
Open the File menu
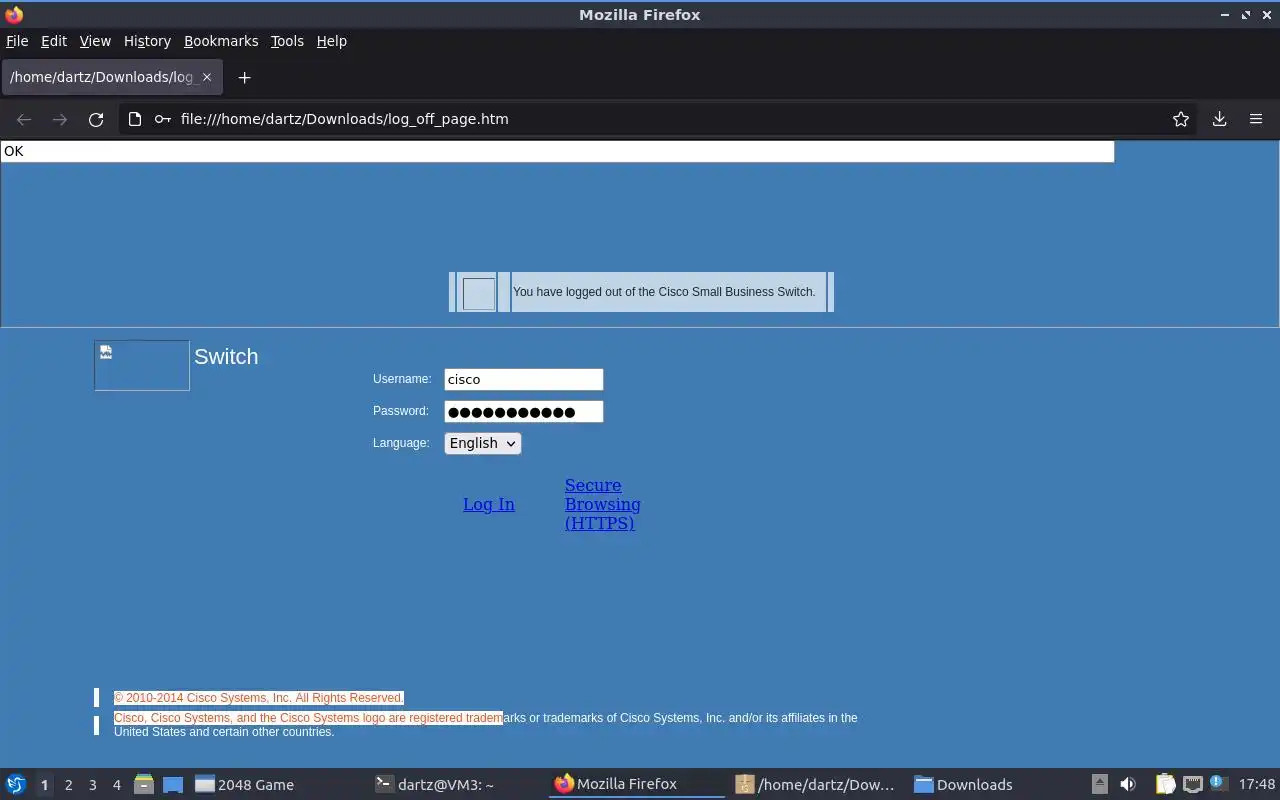tap(17, 41)
